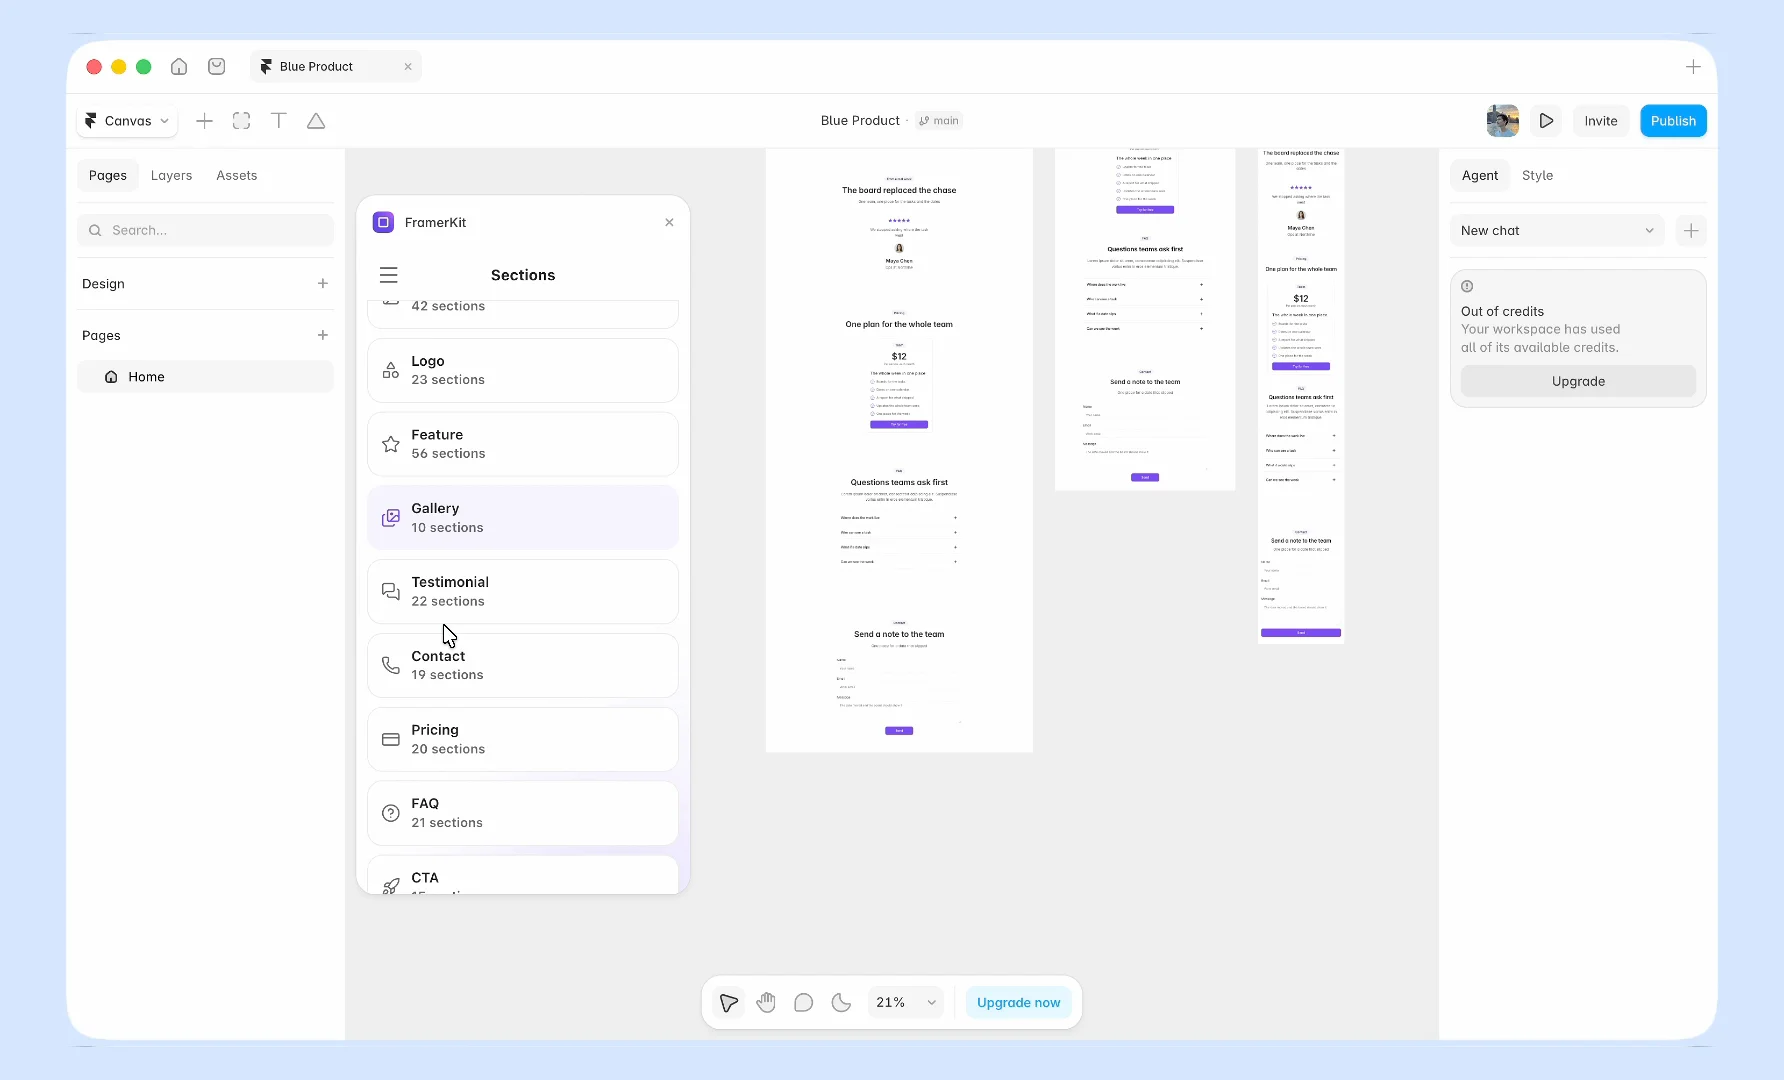Image resolution: width=1784 pixels, height=1080 pixels.
Task: Open the Testimonial 22 sections category
Action: point(523,592)
